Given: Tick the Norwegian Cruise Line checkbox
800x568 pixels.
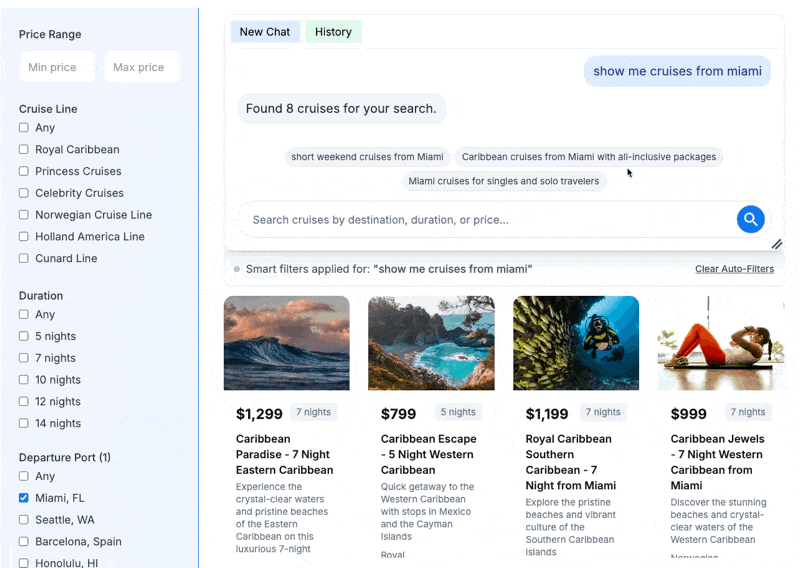Looking at the screenshot, I should point(24,215).
